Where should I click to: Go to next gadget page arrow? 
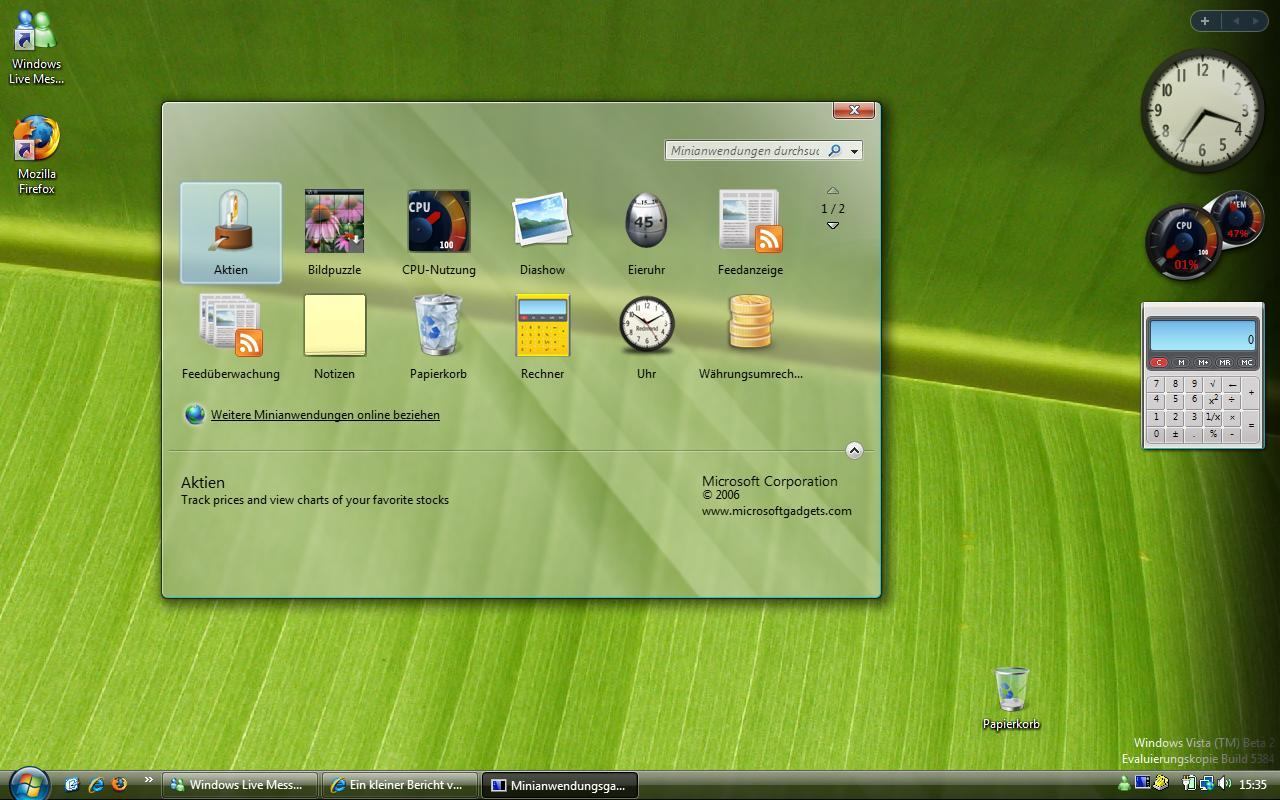coord(832,226)
